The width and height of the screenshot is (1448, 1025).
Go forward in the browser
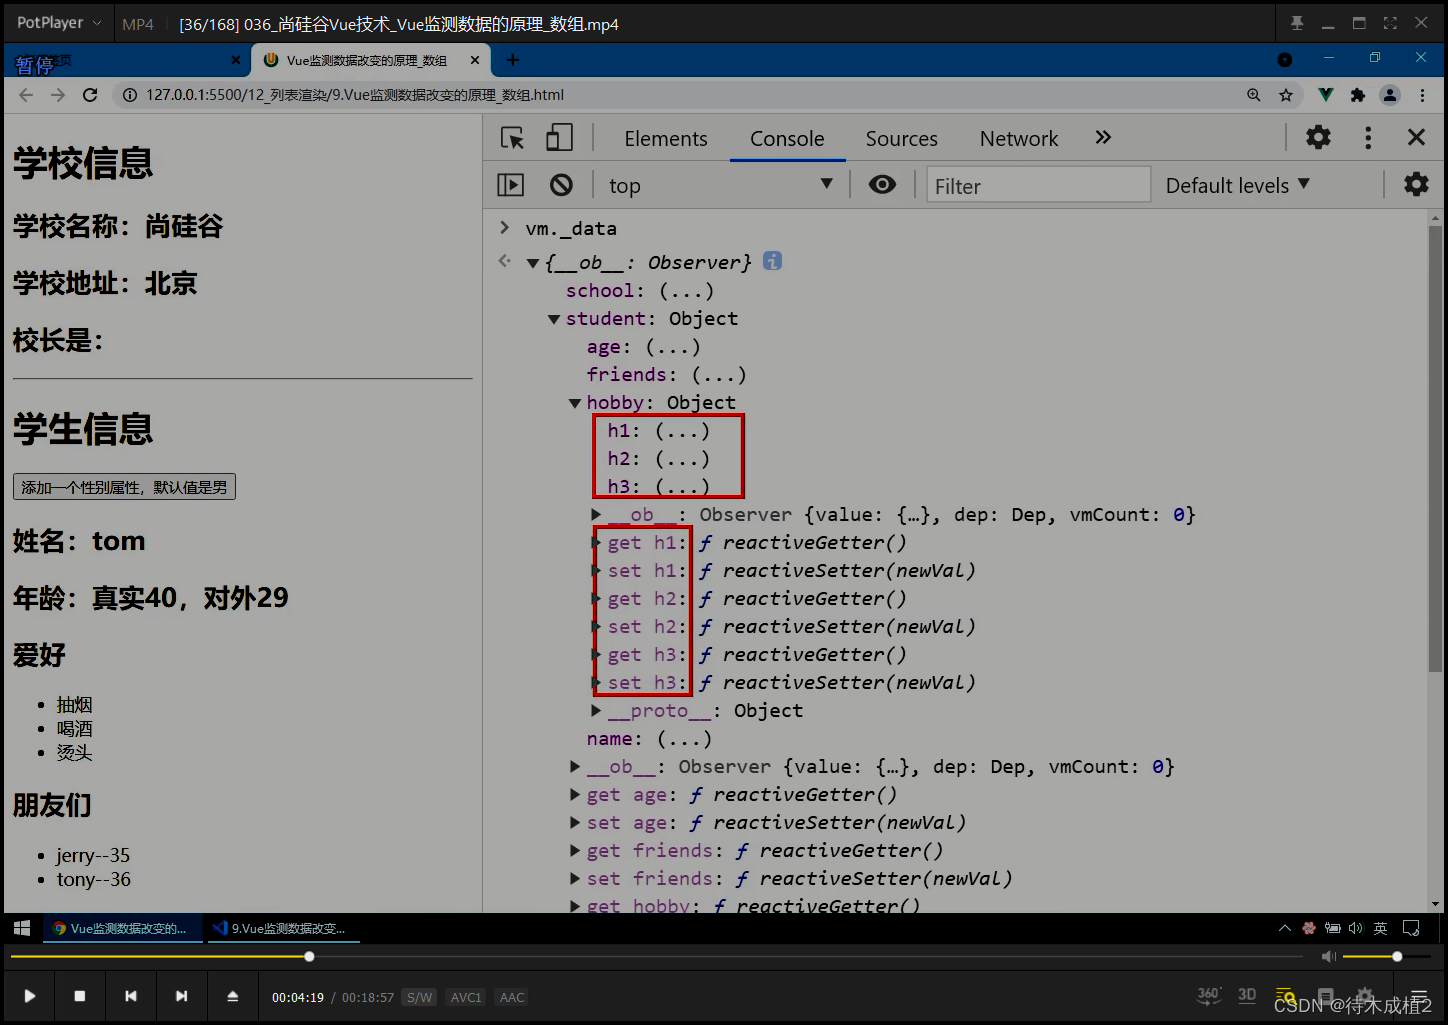[x=58, y=95]
